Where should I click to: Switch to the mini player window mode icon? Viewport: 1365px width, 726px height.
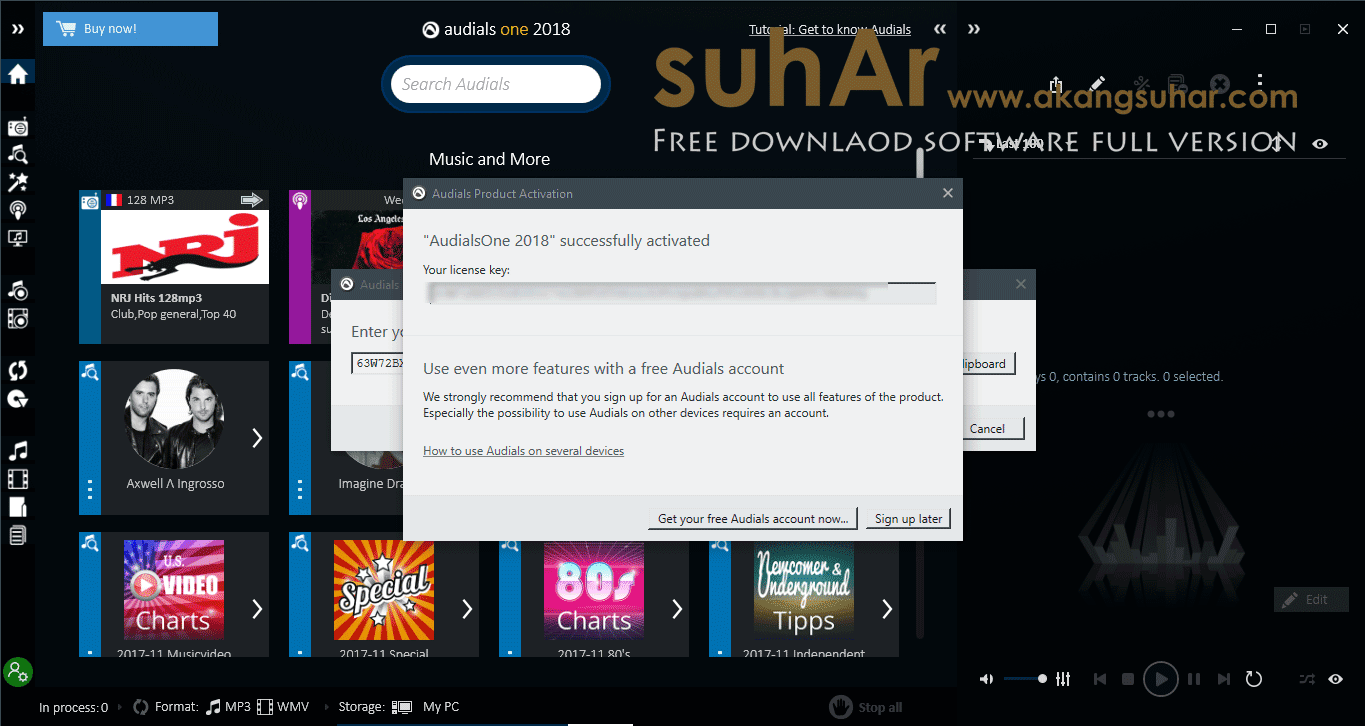click(1305, 29)
